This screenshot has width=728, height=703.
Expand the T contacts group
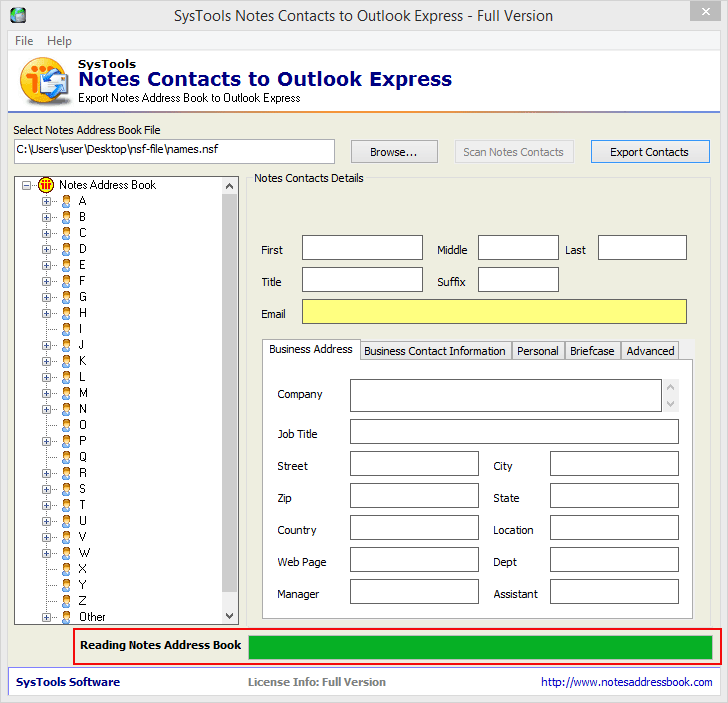click(x=46, y=505)
